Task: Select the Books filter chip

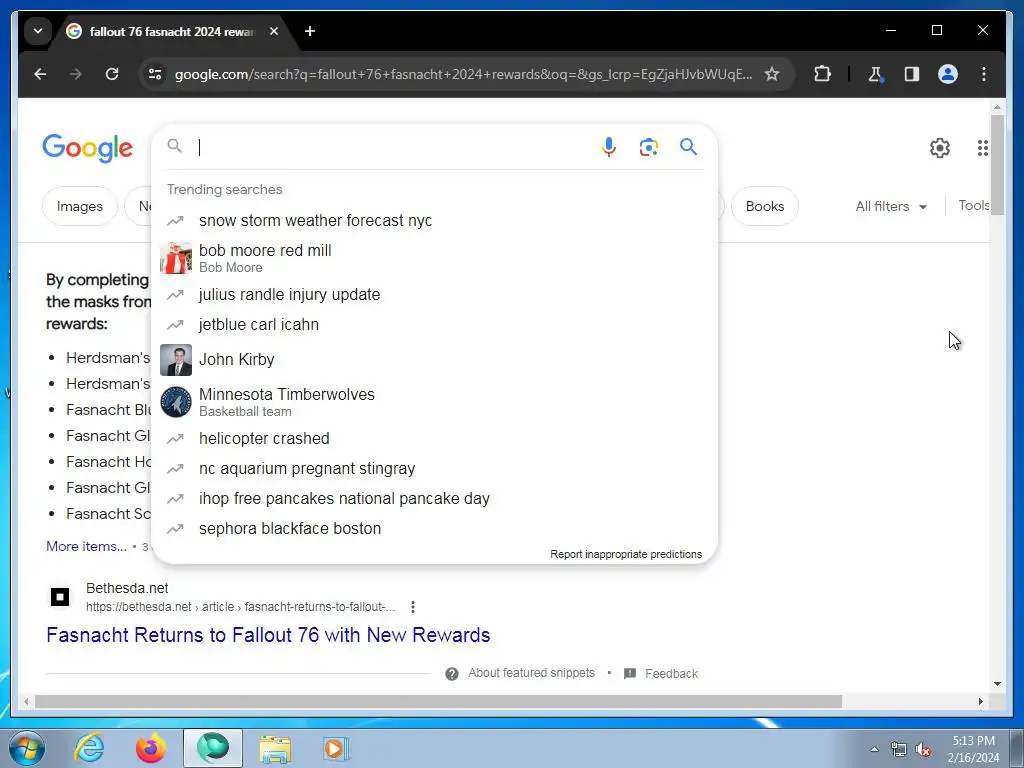Action: 765,206
